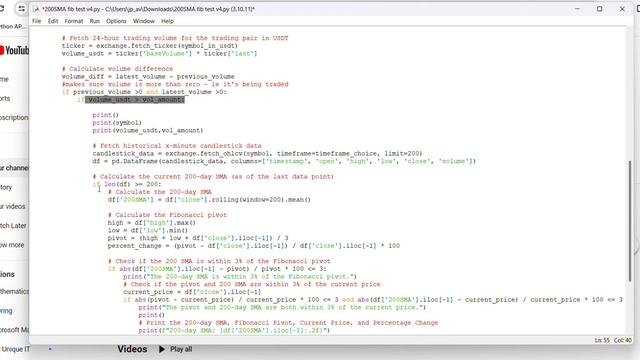Viewport: 640px width, 360px height.
Task: Open the File menu
Action: [37, 21]
